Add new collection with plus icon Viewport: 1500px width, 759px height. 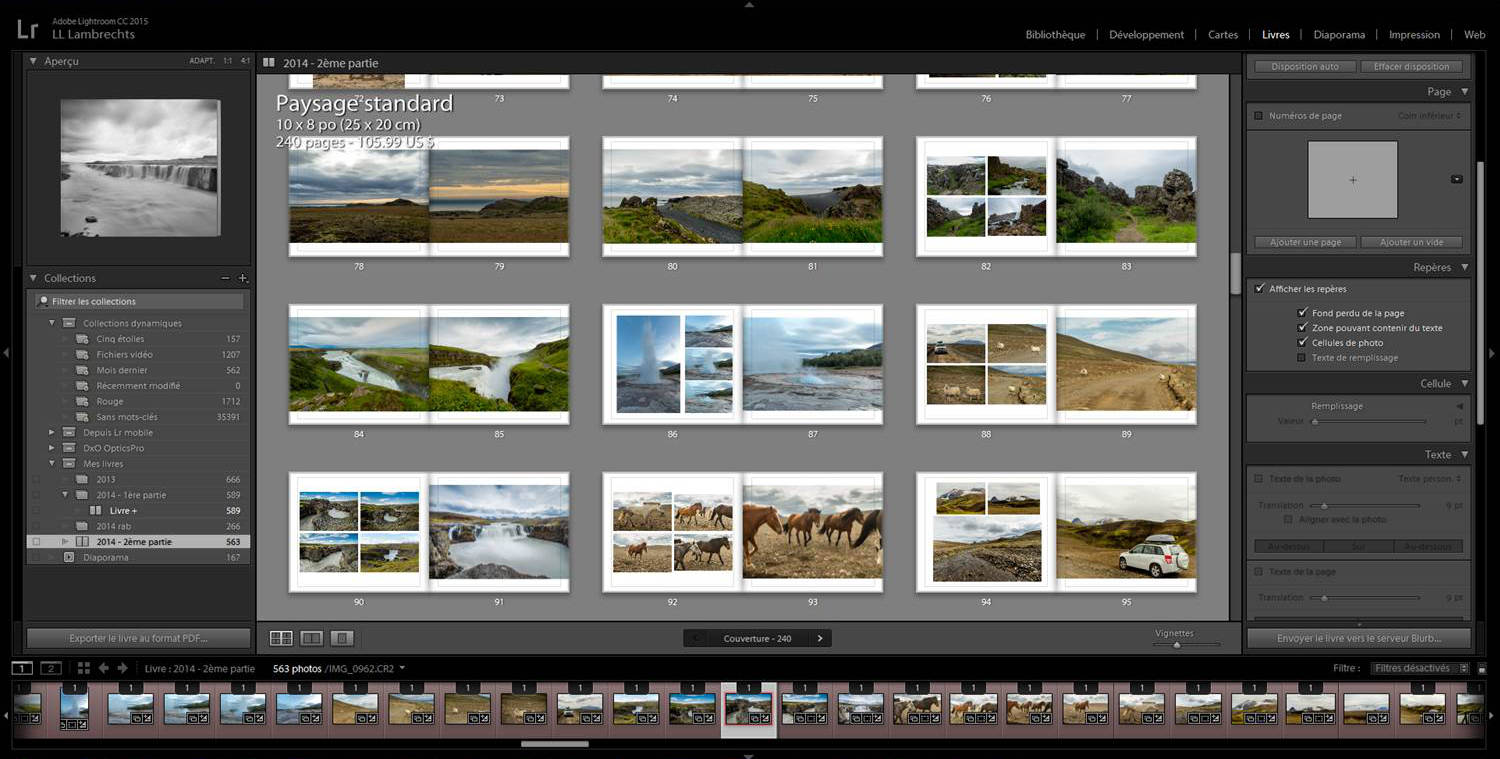coord(243,278)
